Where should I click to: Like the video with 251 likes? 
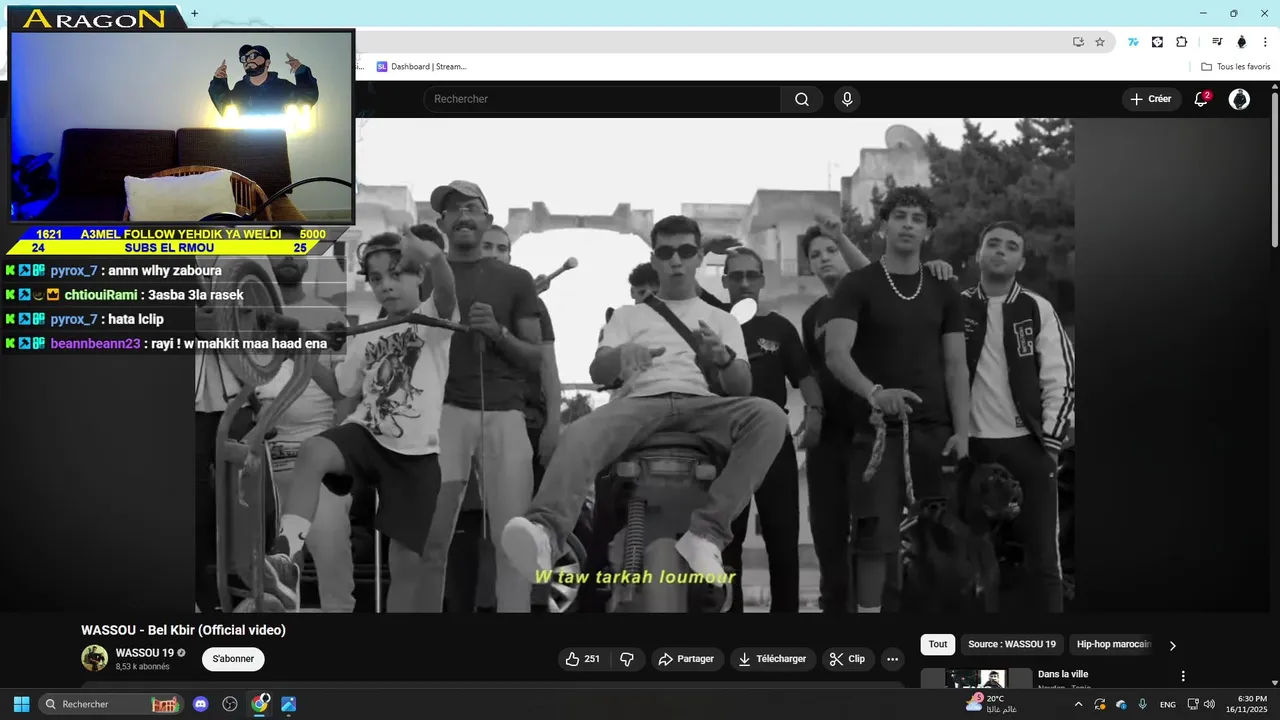[582, 659]
